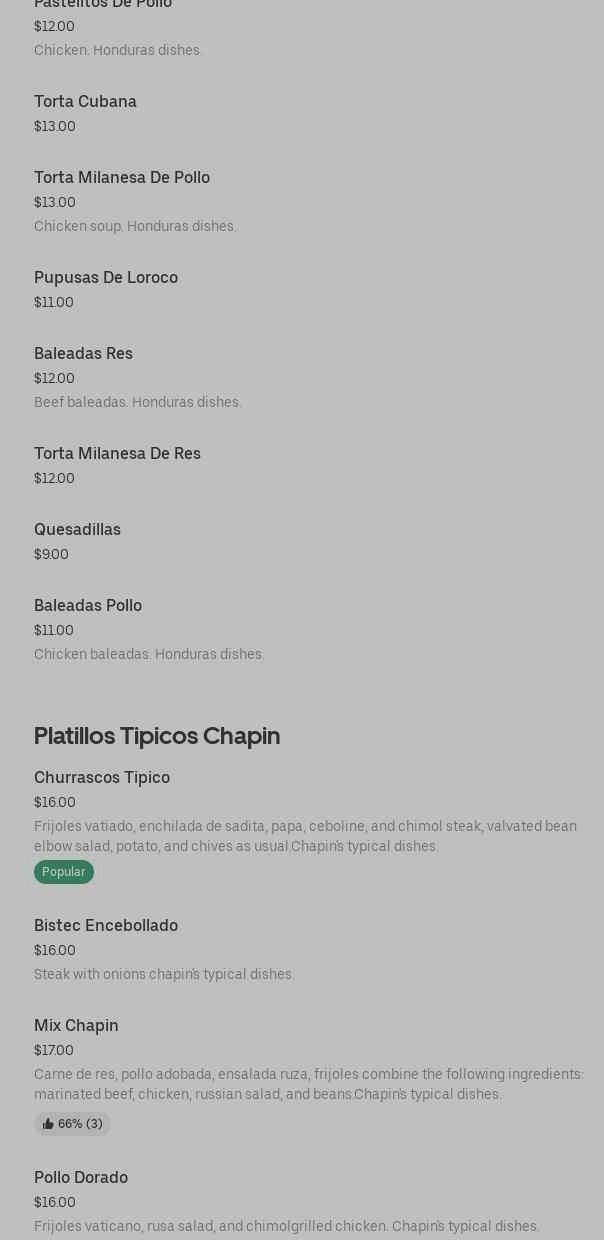
Task: Click the thumbs-up 66% rating badge
Action: click(x=72, y=1124)
